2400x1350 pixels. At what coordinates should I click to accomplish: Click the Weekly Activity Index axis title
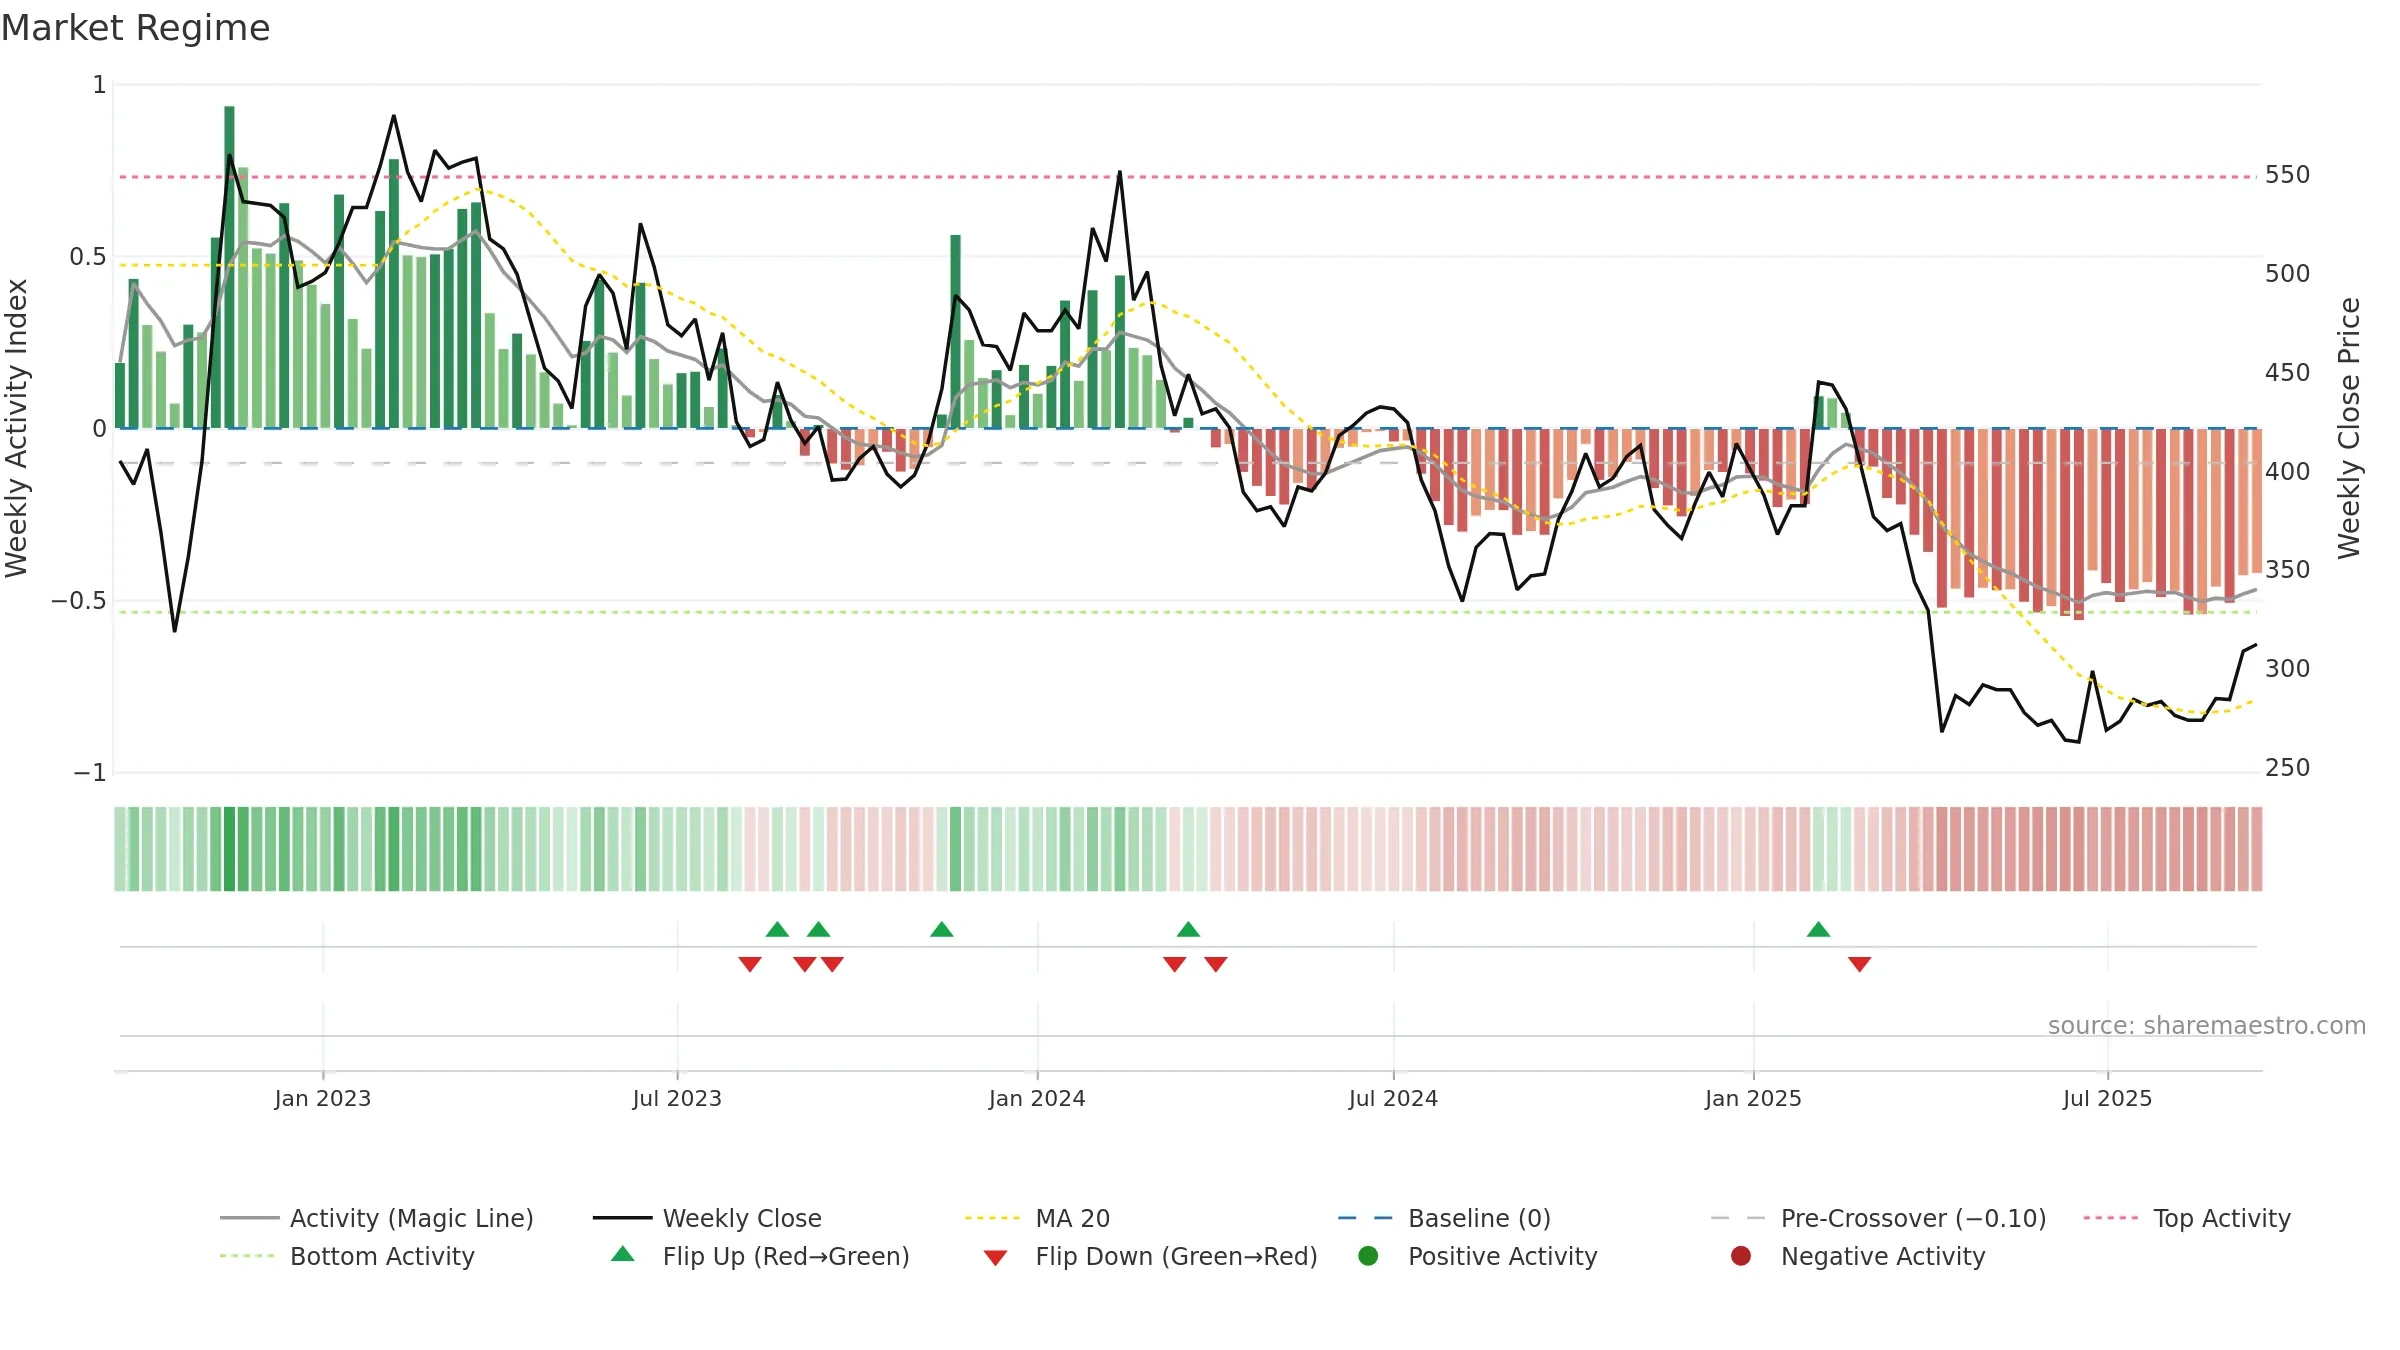point(16,428)
